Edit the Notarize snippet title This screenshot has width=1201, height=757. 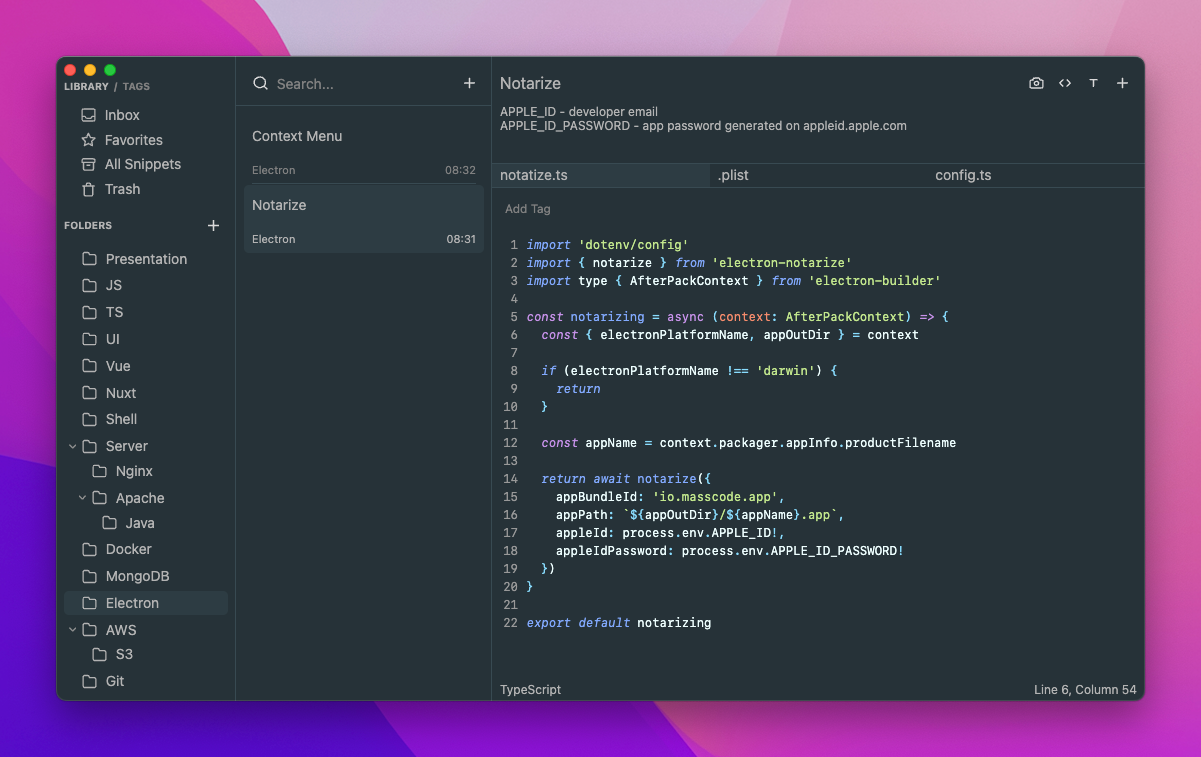tap(530, 84)
